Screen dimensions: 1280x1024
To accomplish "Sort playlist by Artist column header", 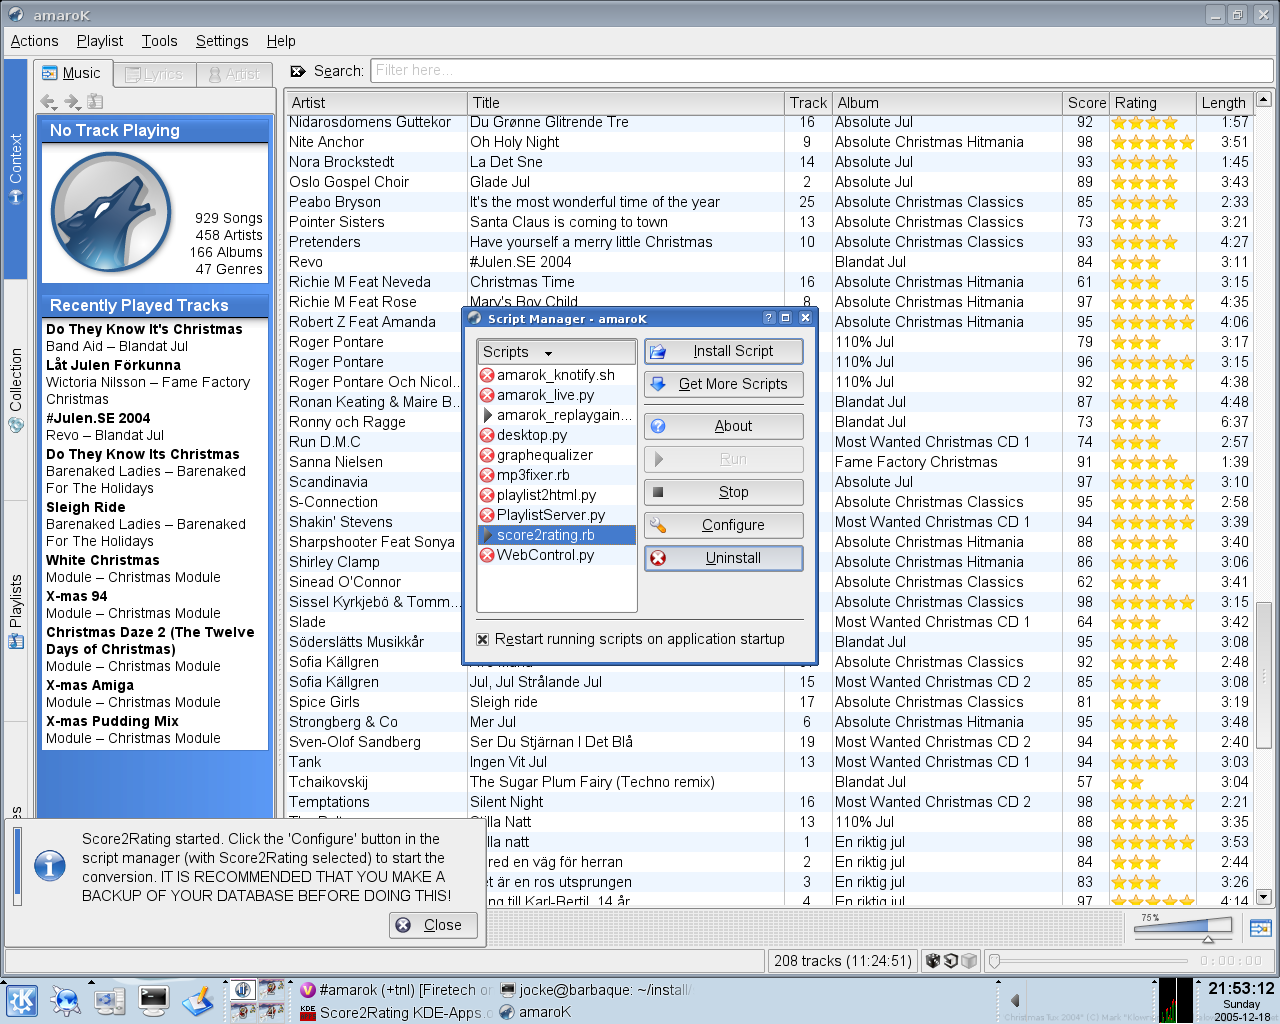I will click(376, 103).
